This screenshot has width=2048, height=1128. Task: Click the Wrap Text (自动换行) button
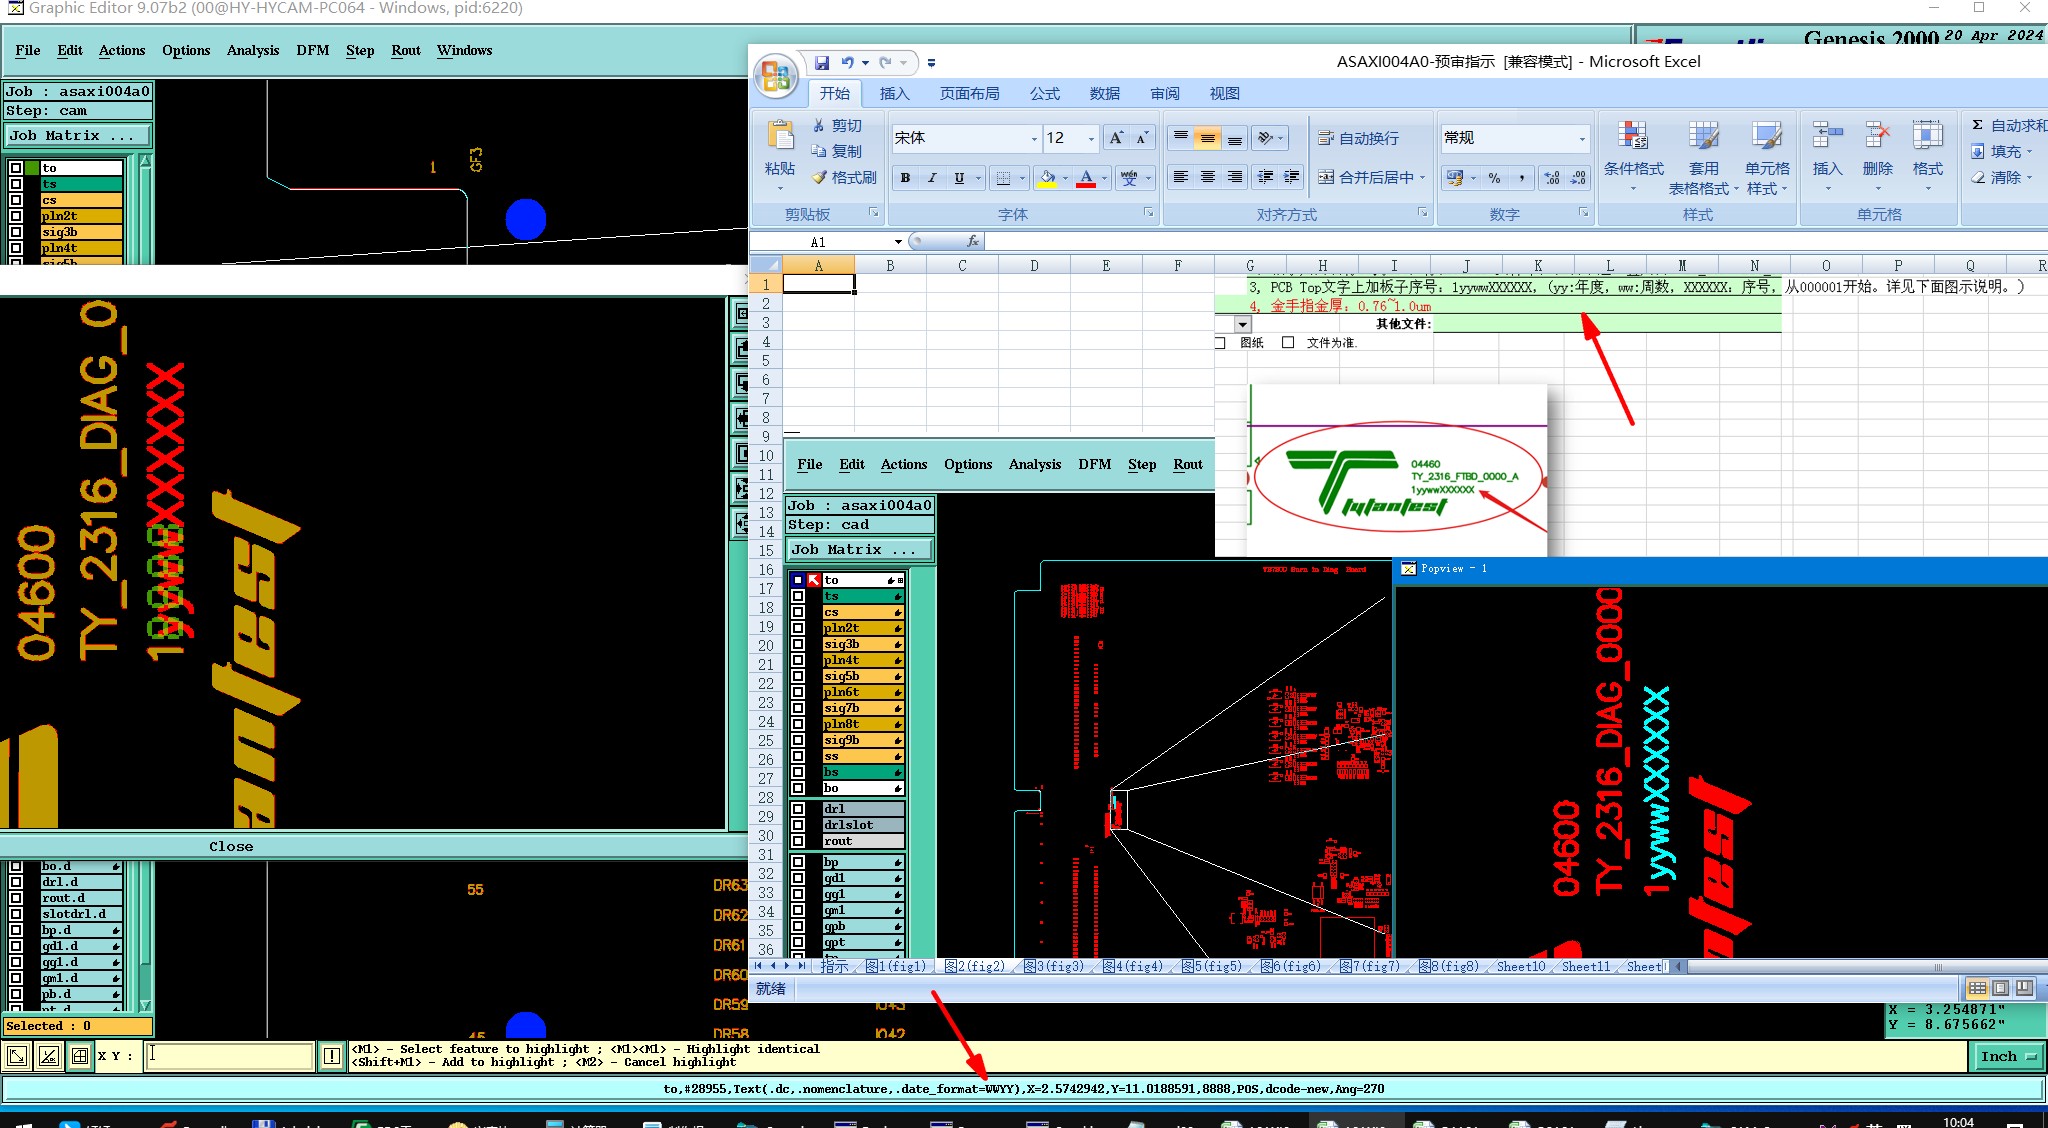click(x=1358, y=138)
